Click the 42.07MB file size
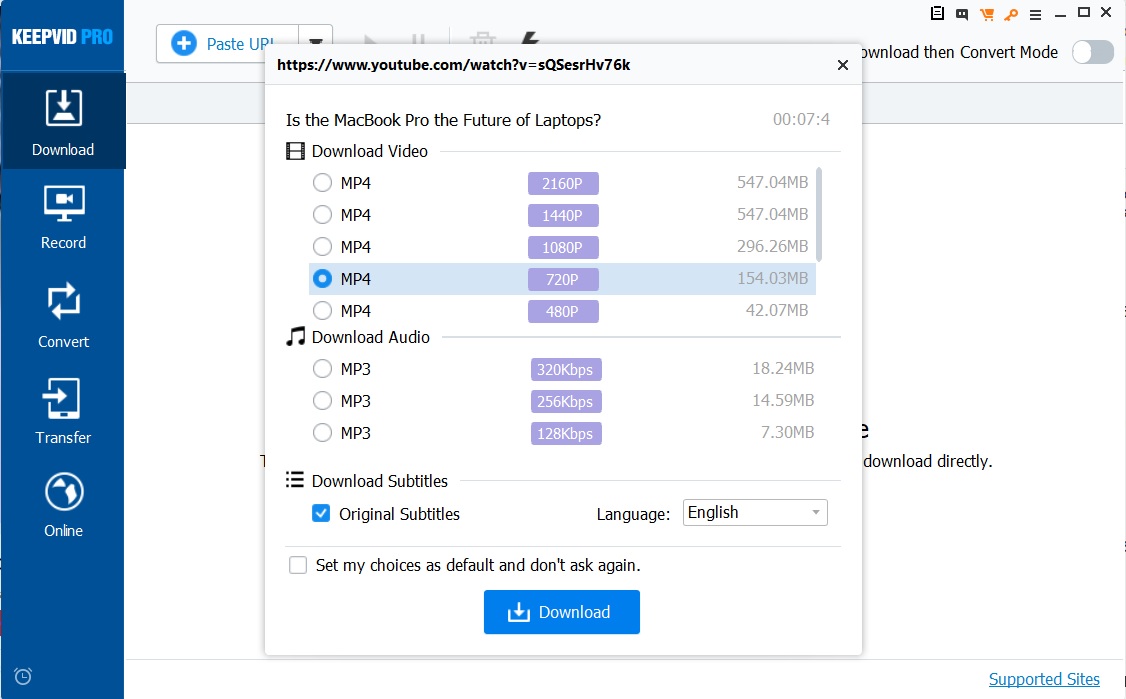1126x699 pixels. click(x=777, y=310)
